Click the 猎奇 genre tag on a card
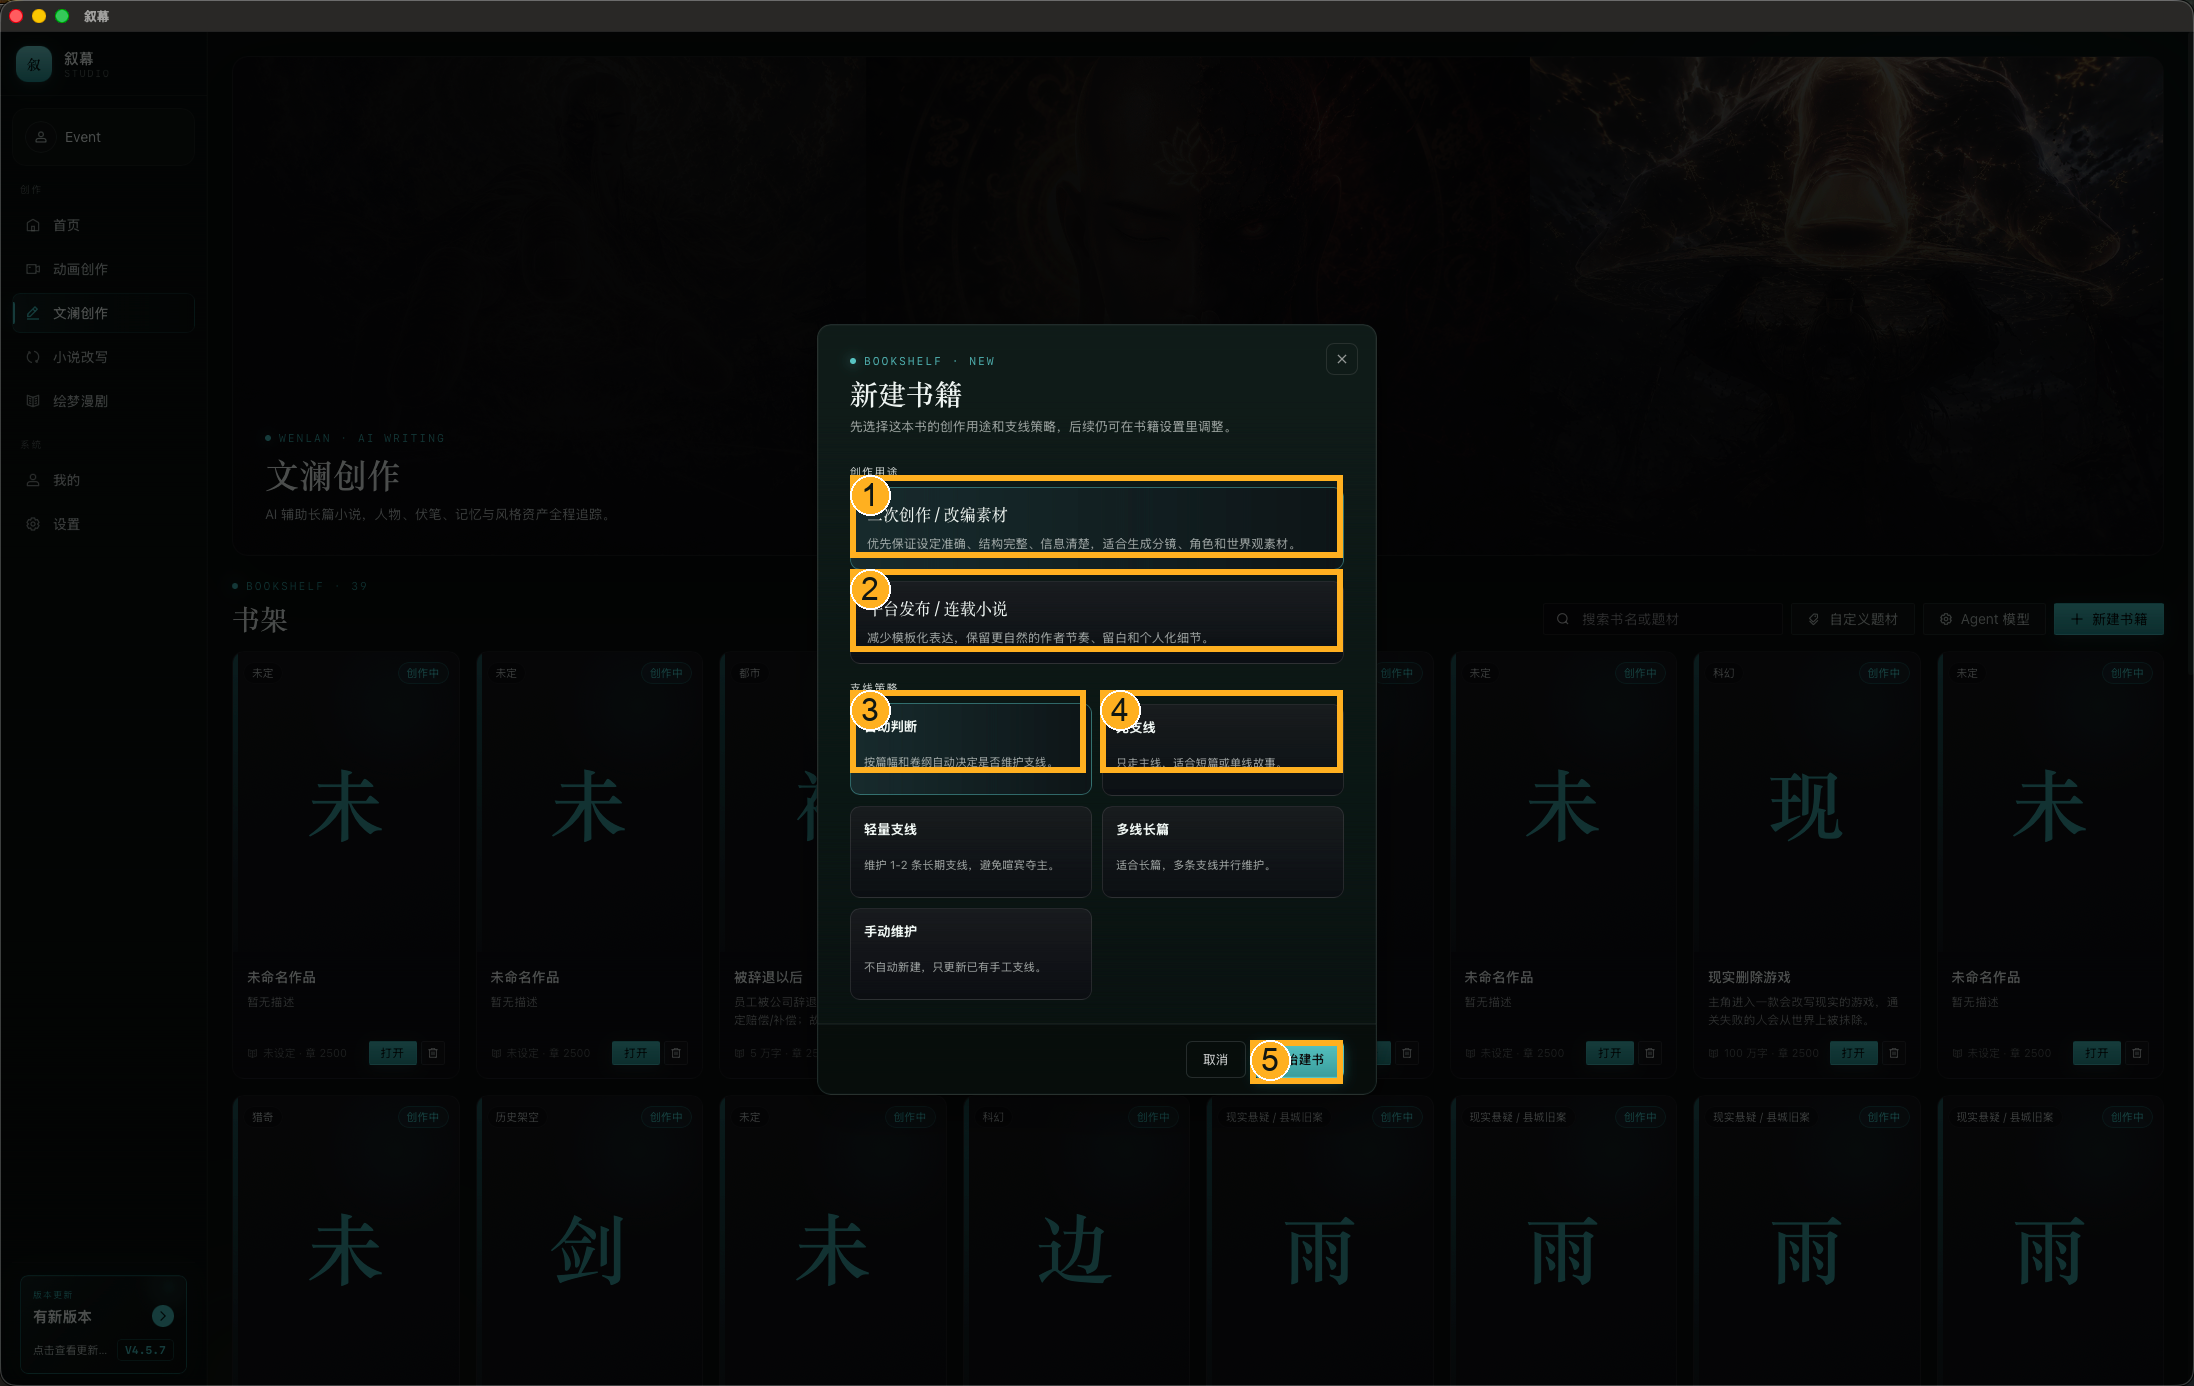The image size is (2194, 1386). coord(263,1117)
